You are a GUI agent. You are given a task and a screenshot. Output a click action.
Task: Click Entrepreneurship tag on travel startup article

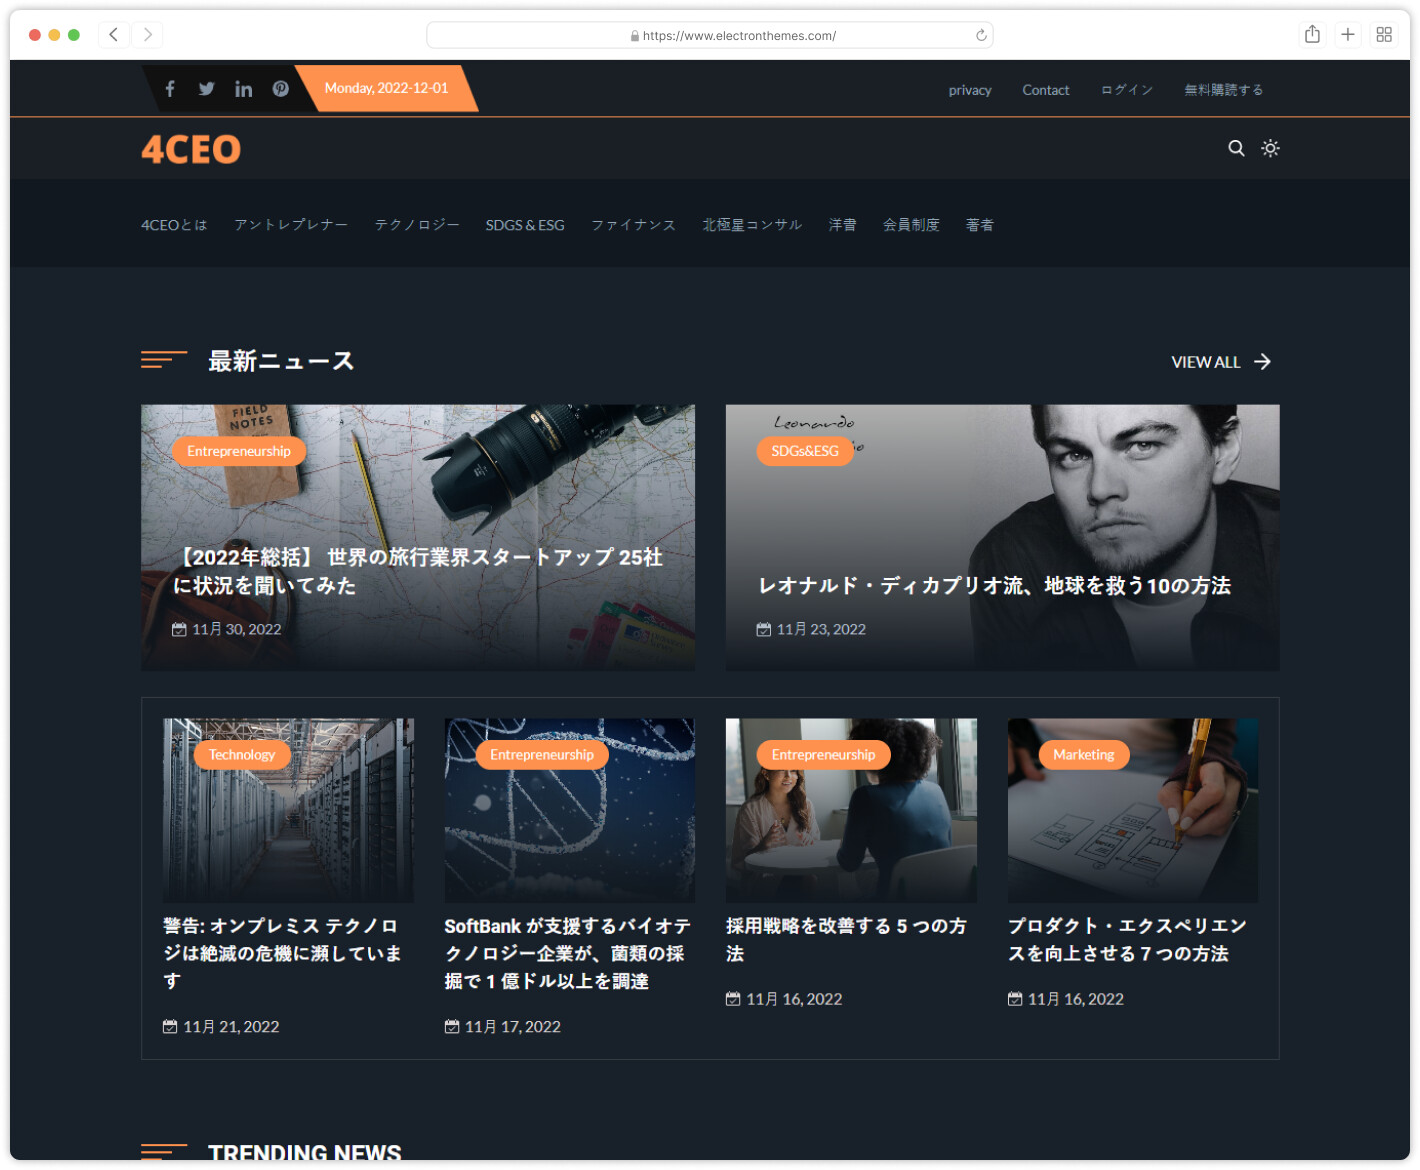239,451
